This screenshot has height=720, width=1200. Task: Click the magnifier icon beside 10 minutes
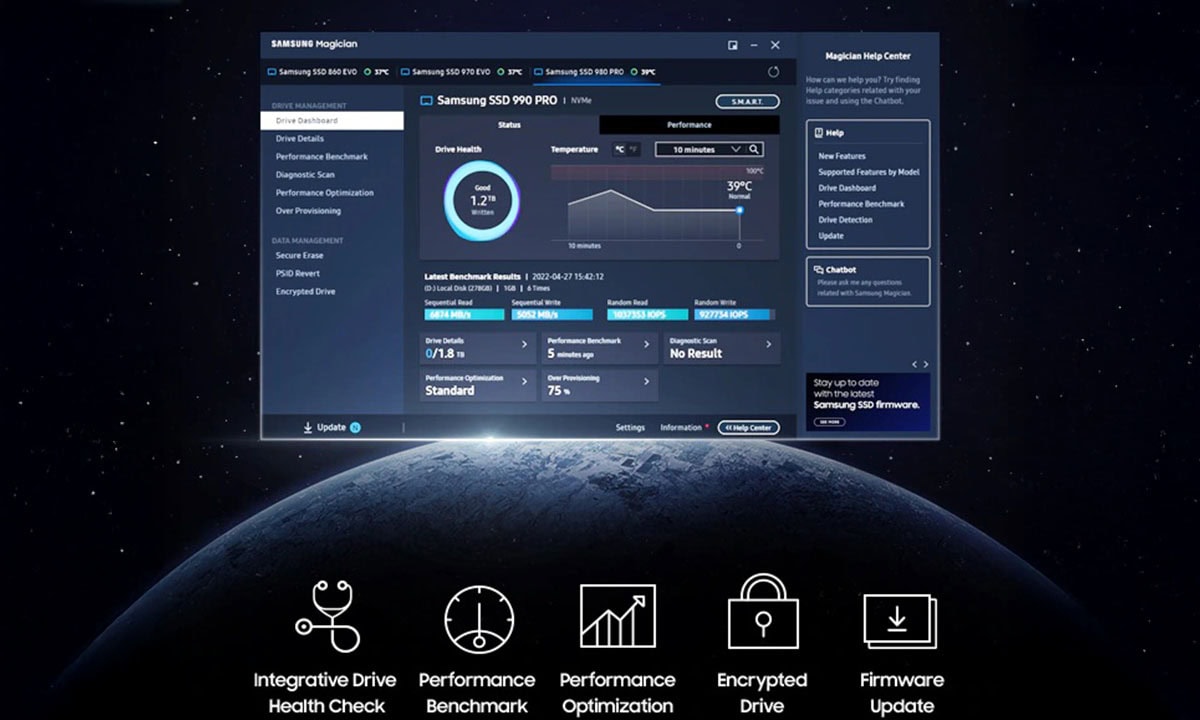pos(754,149)
